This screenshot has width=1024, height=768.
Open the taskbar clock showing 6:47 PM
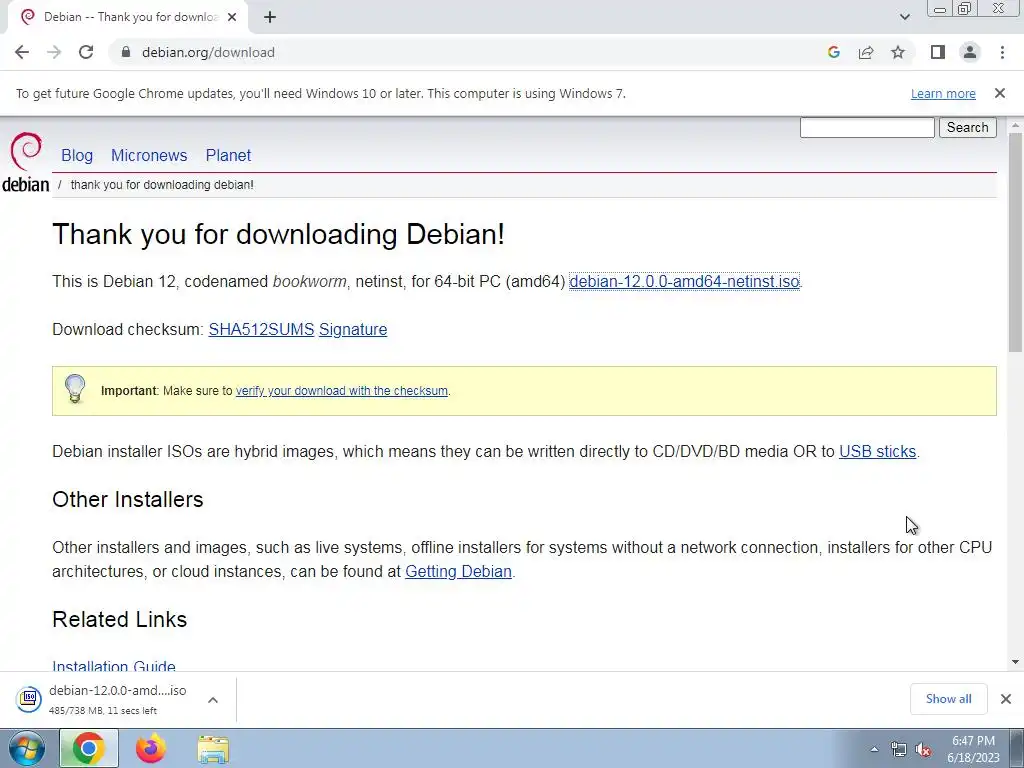(973, 749)
